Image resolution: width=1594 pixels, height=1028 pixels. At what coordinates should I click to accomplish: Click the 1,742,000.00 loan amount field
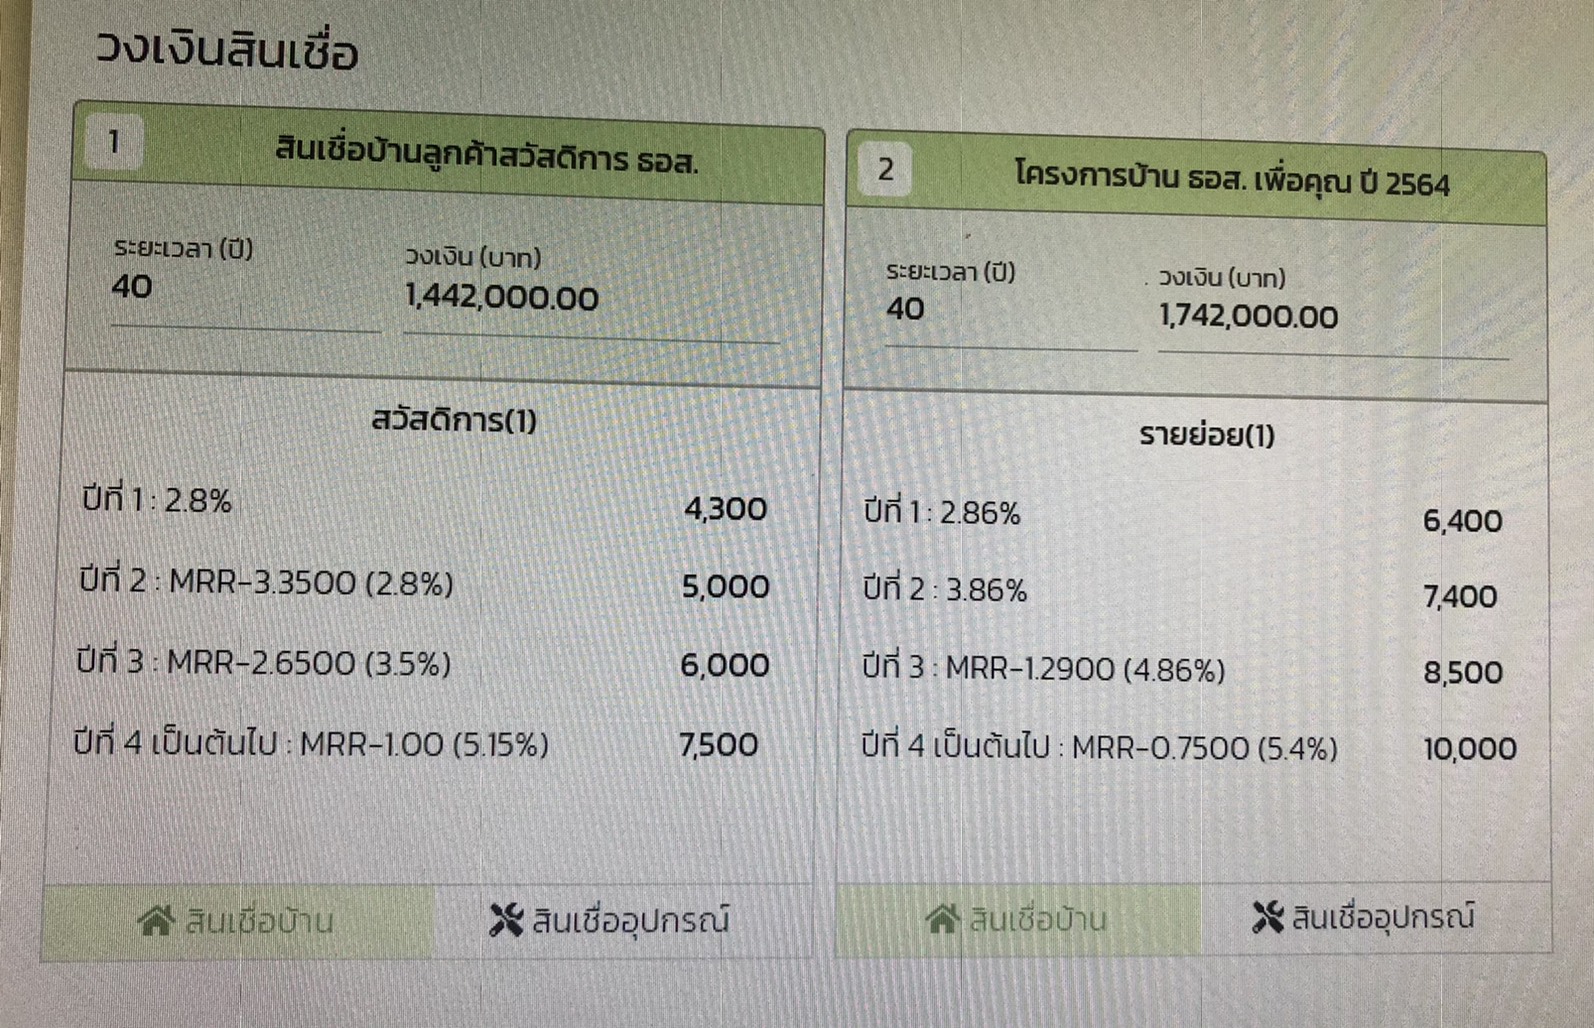tap(1332, 317)
